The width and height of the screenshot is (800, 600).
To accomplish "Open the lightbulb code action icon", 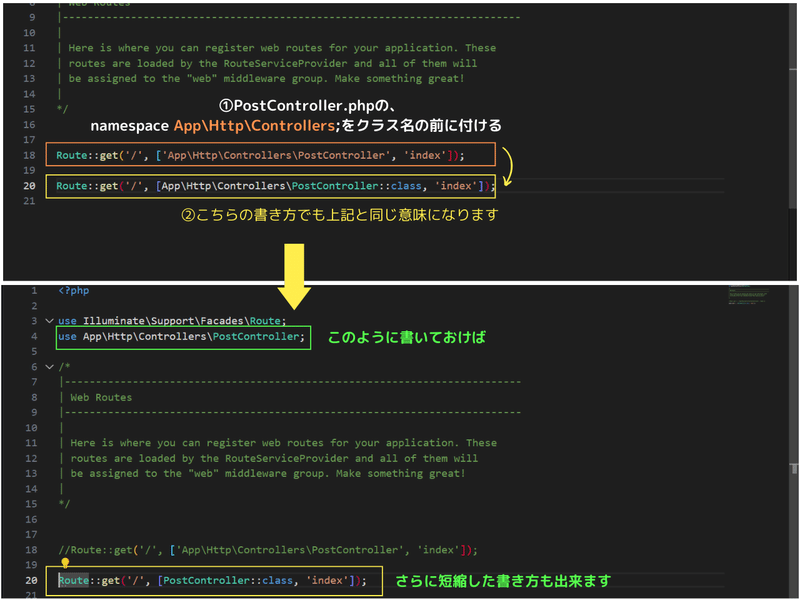I will (65, 563).
